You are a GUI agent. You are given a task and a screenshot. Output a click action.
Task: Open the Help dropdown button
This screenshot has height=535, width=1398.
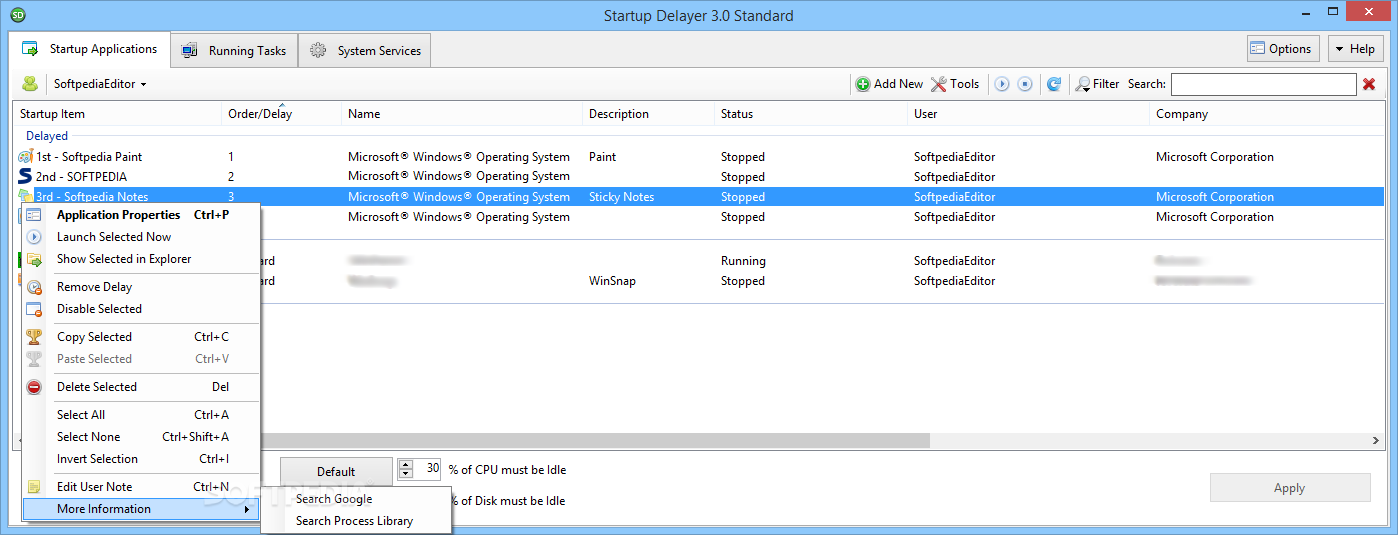tap(1354, 49)
